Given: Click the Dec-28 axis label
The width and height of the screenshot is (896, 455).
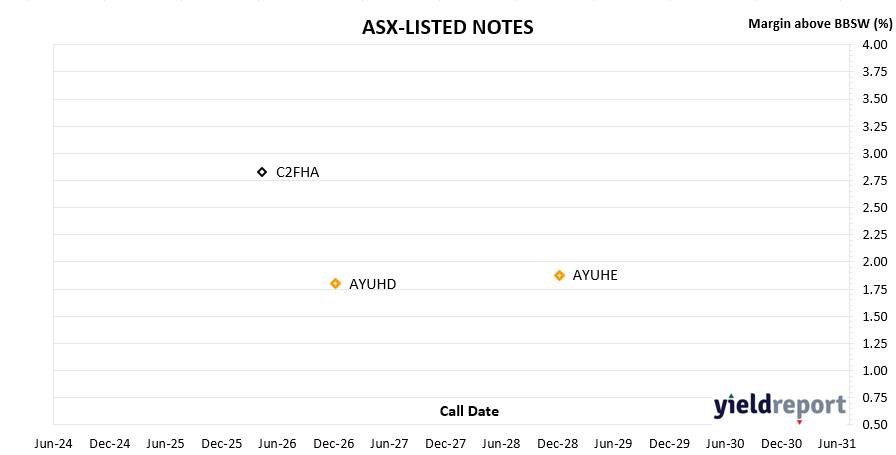Looking at the screenshot, I should click(x=557, y=444).
